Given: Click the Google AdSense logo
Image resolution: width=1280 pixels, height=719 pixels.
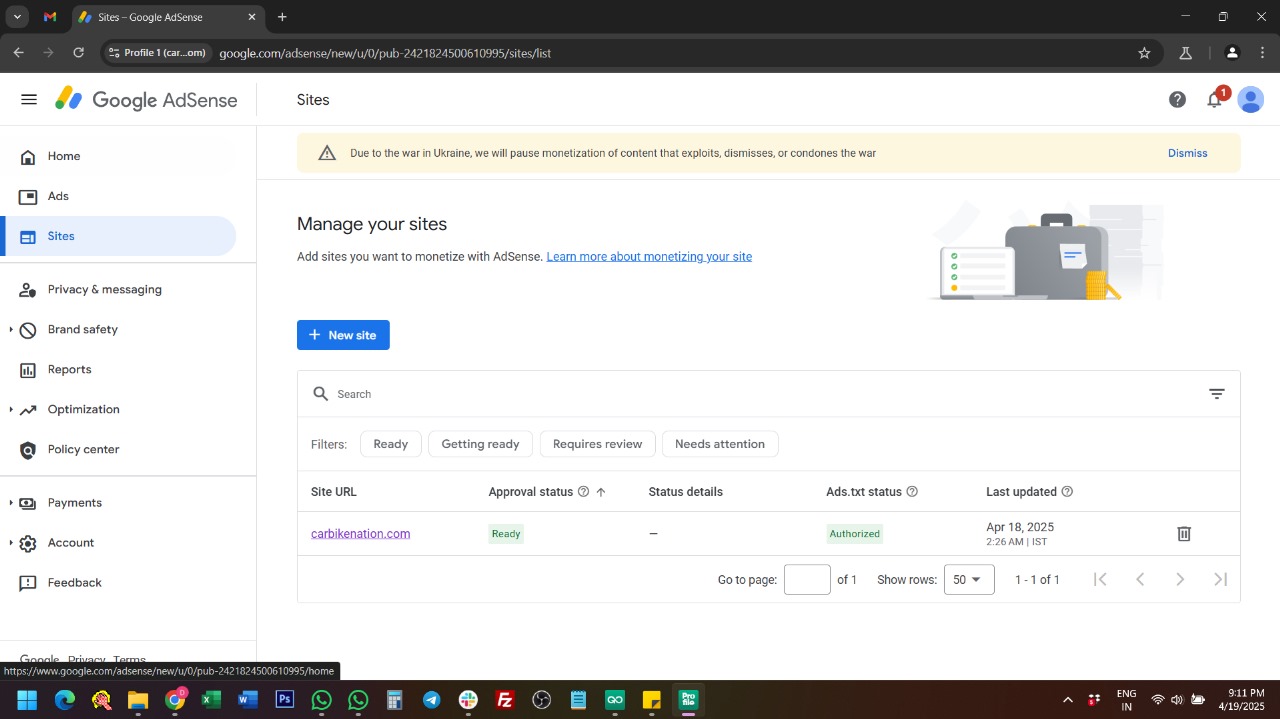Looking at the screenshot, I should coord(146,100).
